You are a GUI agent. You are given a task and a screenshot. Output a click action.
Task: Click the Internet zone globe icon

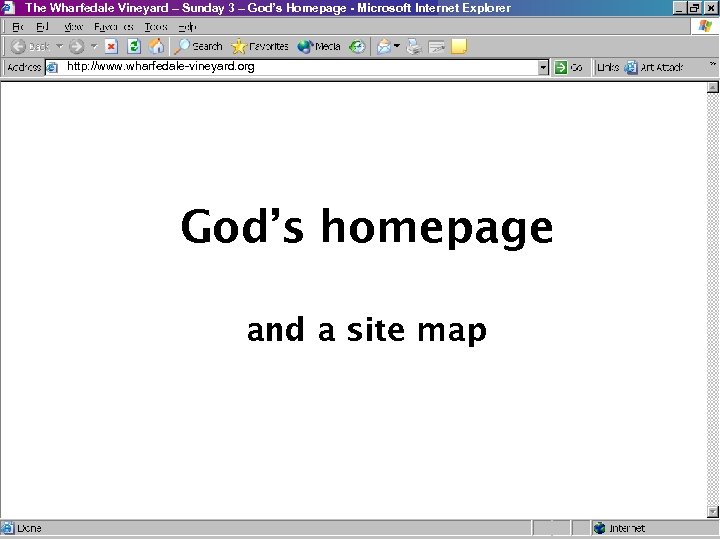pyautogui.click(x=599, y=528)
